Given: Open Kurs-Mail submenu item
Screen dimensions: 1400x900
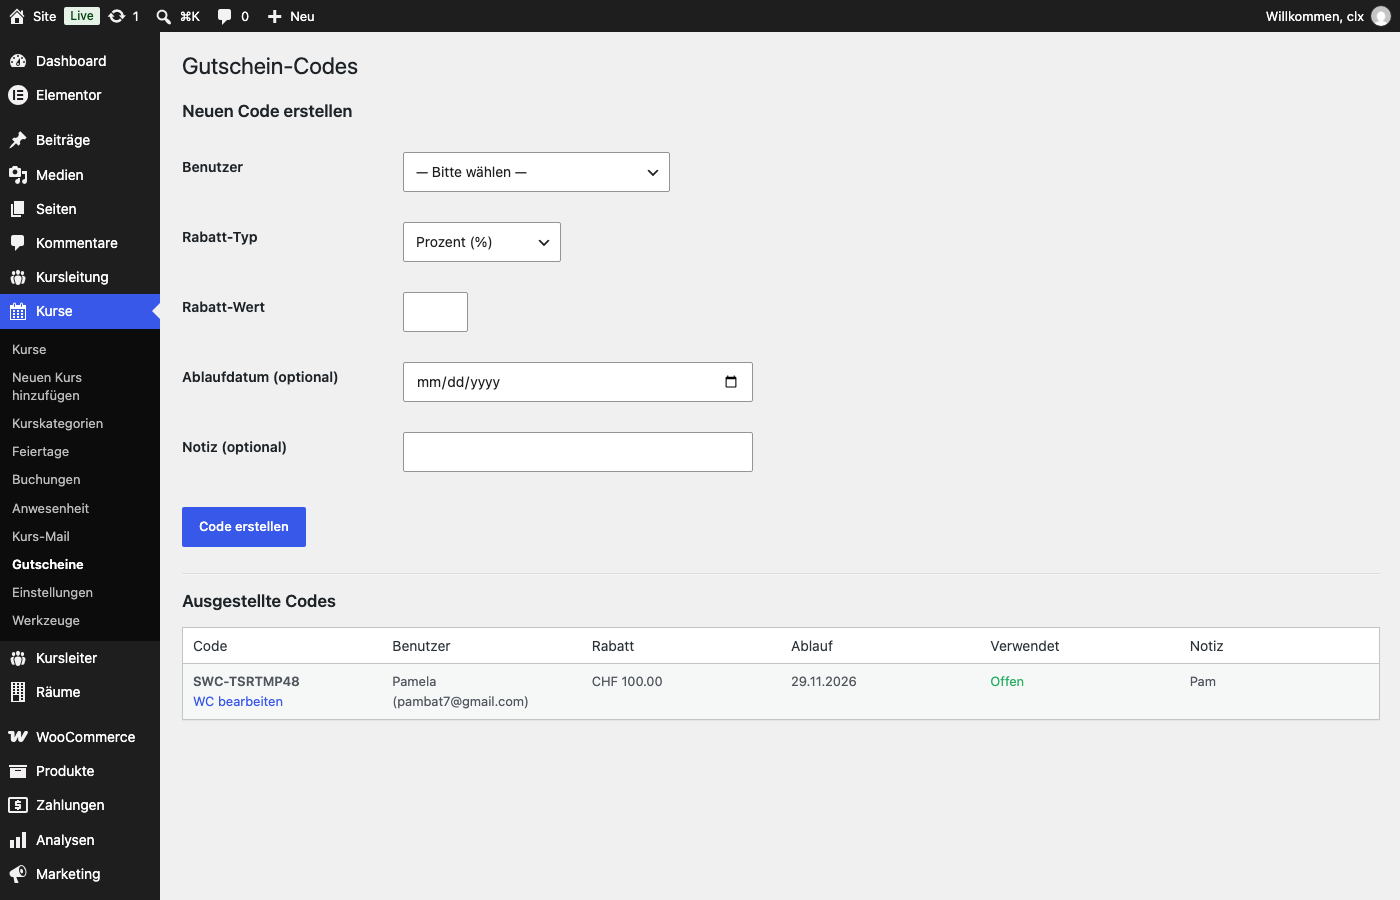Looking at the screenshot, I should pyautogui.click(x=41, y=536).
